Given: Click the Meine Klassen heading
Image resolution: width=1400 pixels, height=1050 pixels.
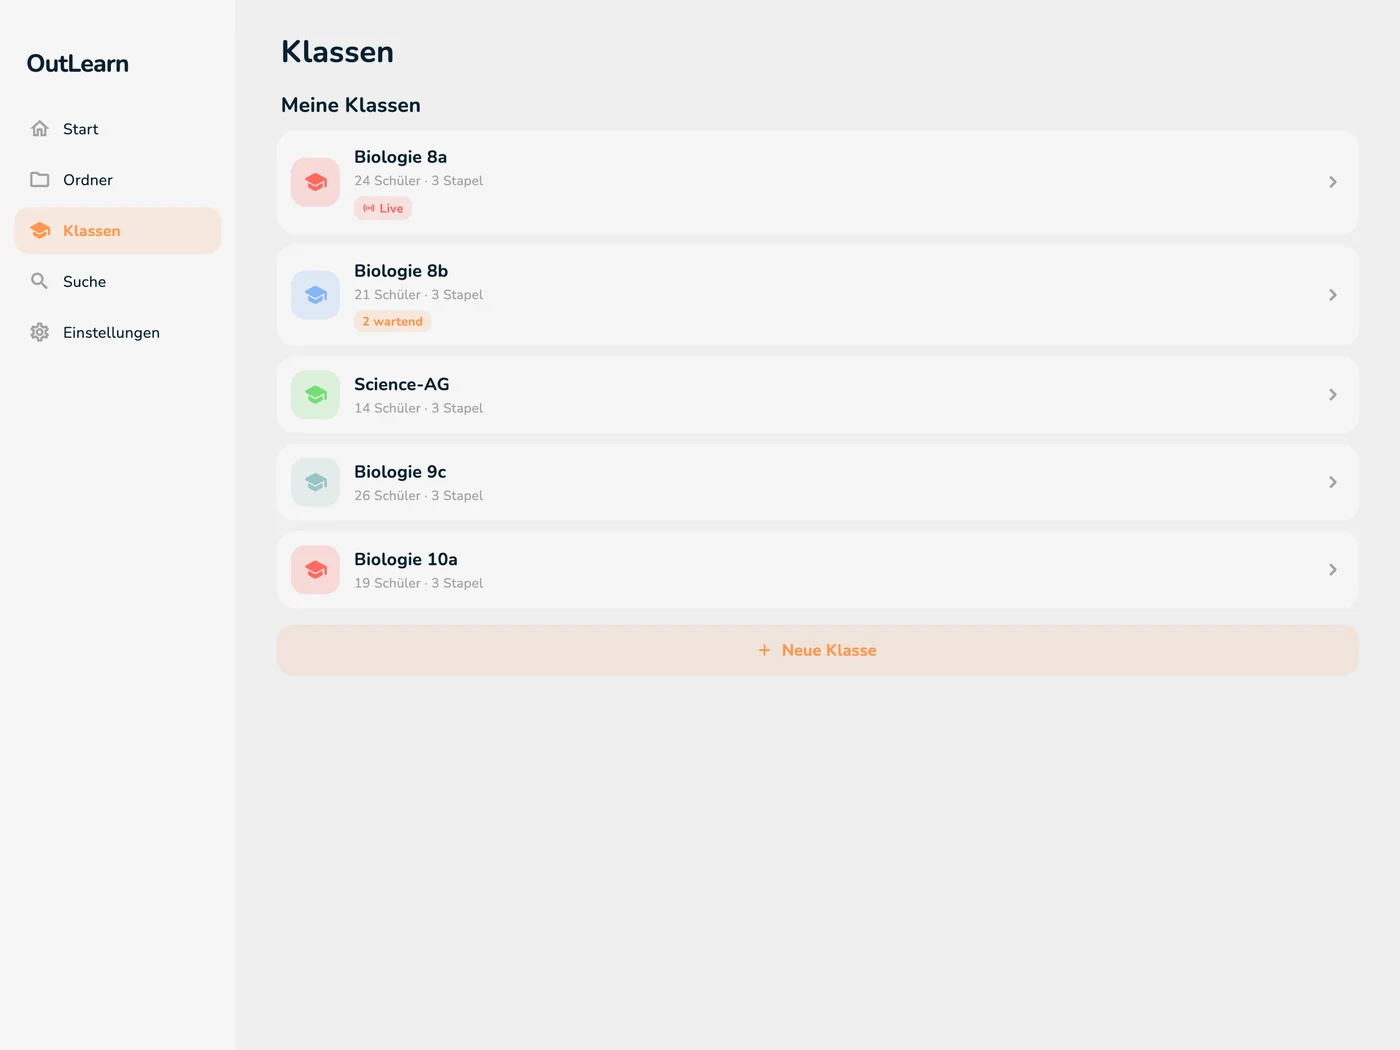Looking at the screenshot, I should click(351, 105).
